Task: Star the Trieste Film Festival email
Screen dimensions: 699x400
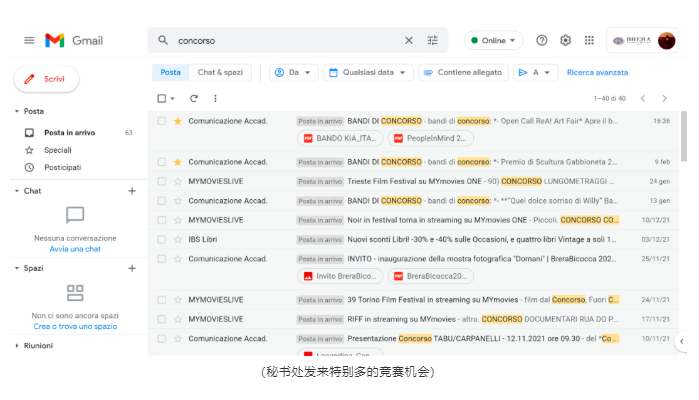Action: (177, 181)
